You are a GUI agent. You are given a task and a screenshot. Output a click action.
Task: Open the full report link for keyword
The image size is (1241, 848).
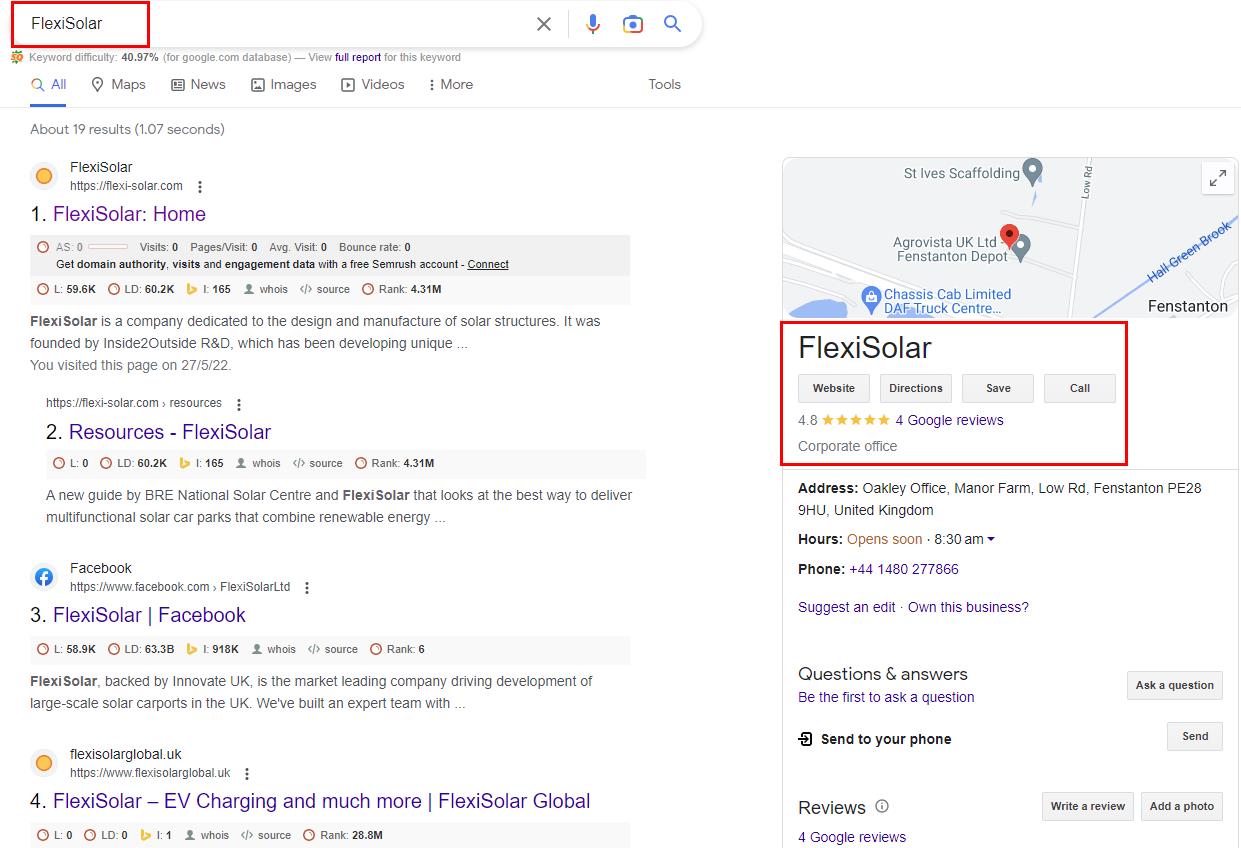click(x=358, y=57)
